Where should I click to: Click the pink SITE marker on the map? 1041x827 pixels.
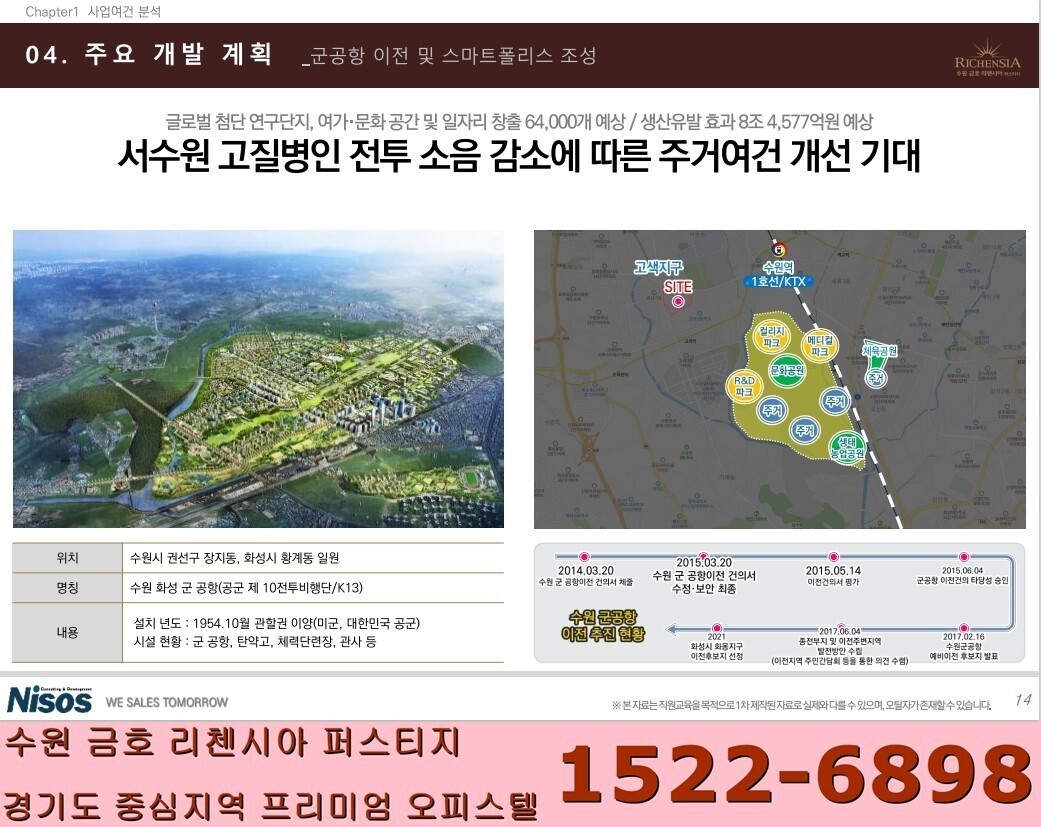pyautogui.click(x=678, y=301)
